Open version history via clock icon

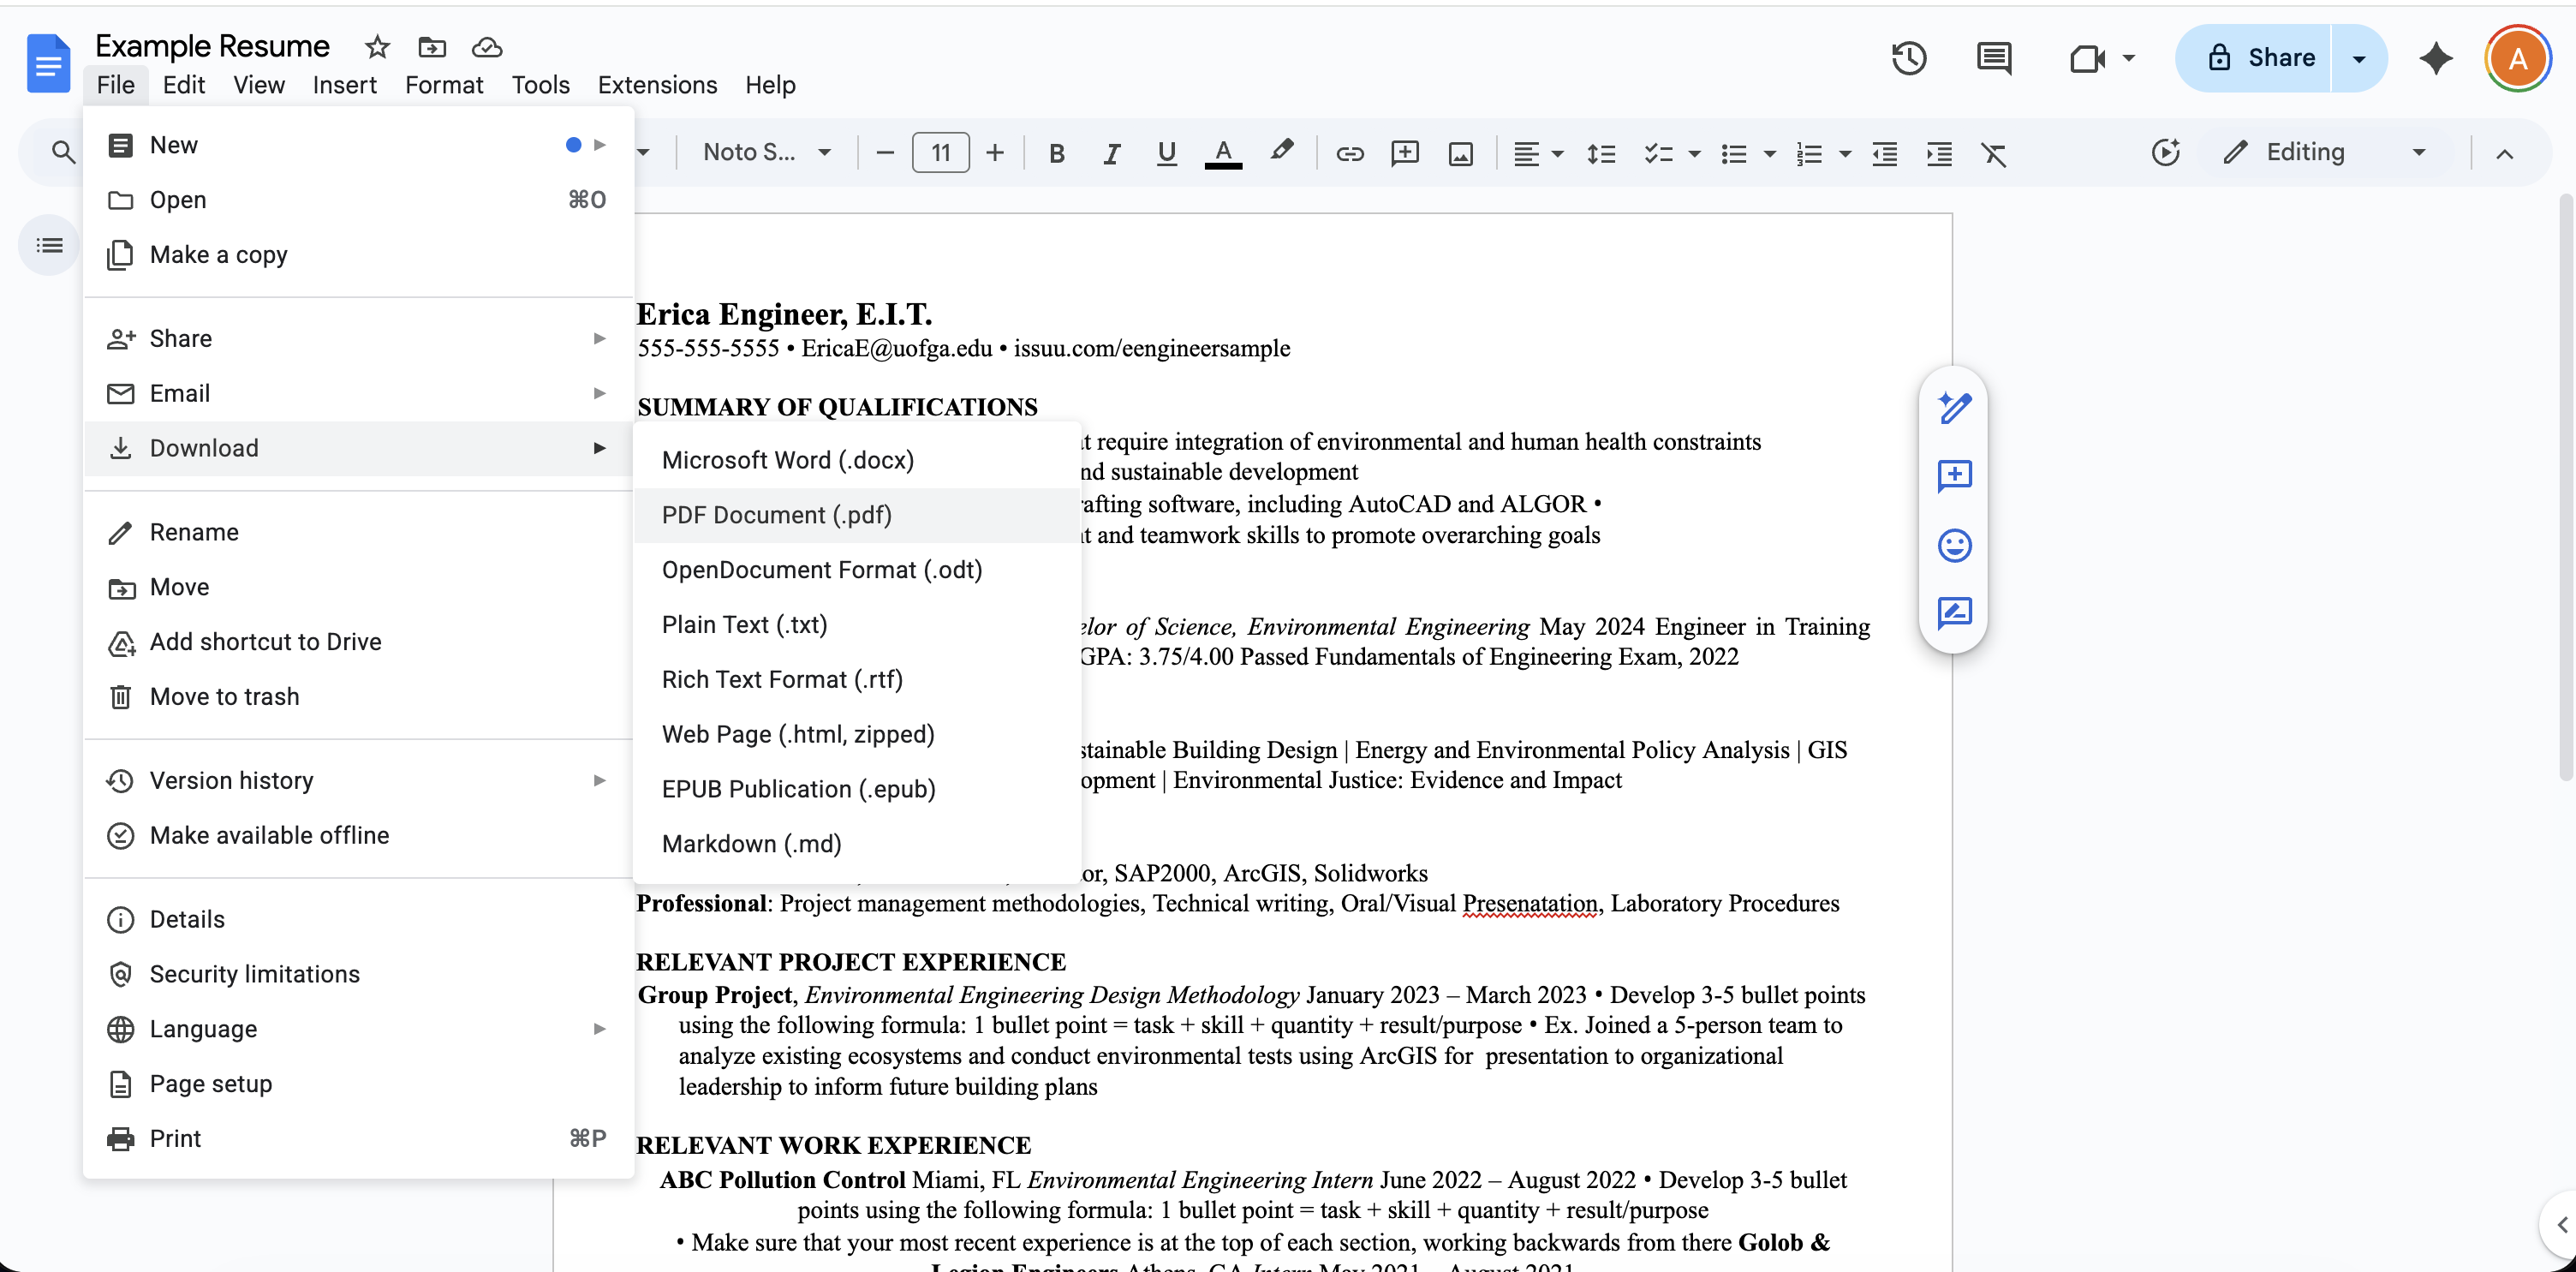click(x=1909, y=58)
